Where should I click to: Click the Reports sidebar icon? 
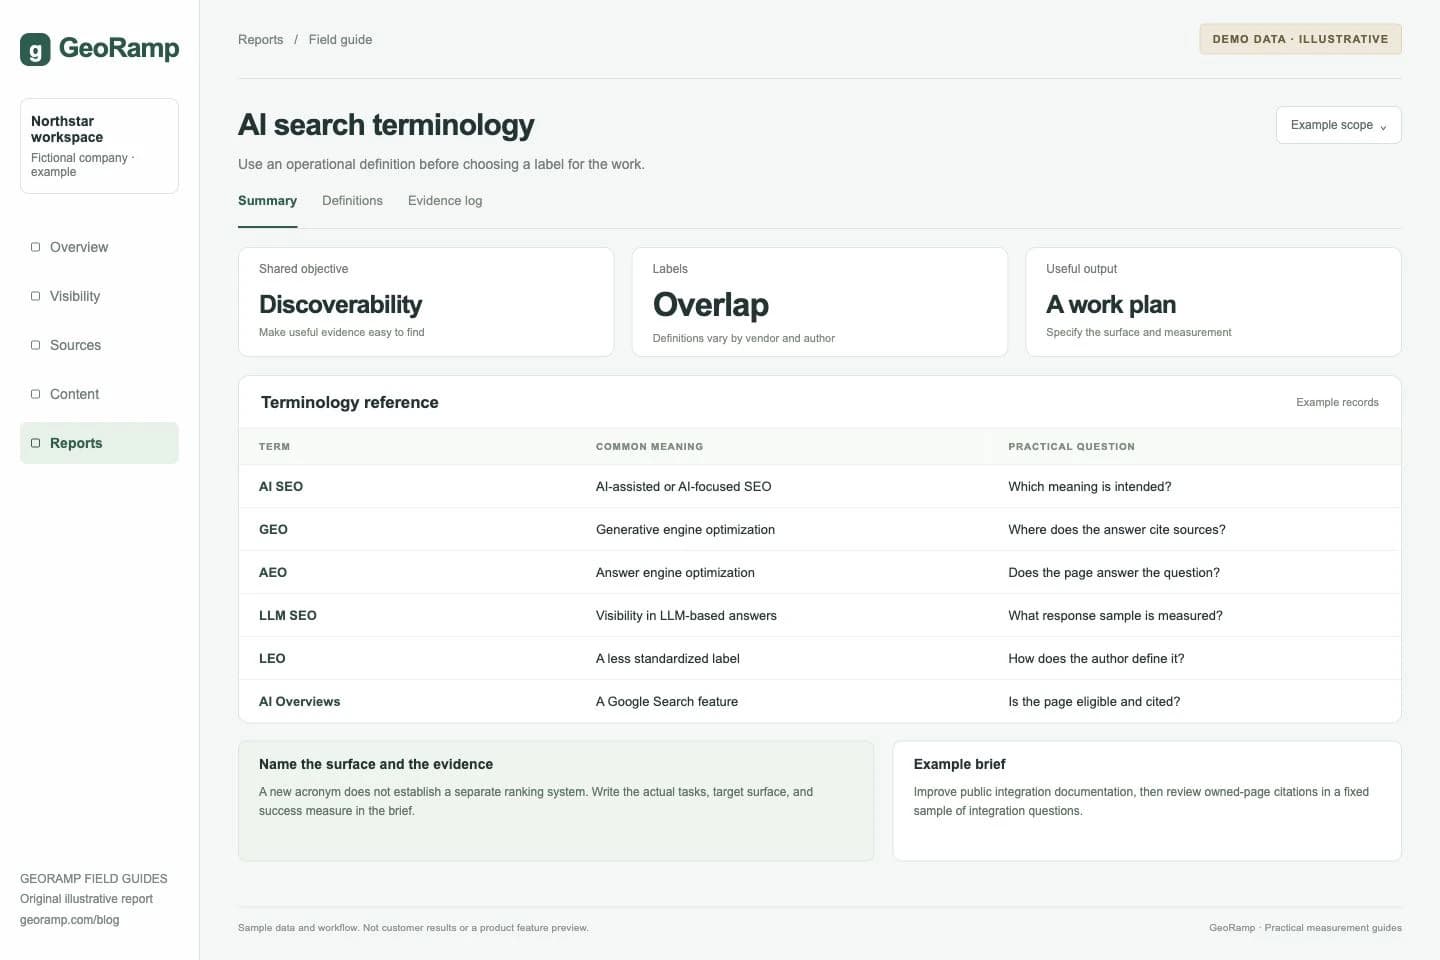click(36, 443)
